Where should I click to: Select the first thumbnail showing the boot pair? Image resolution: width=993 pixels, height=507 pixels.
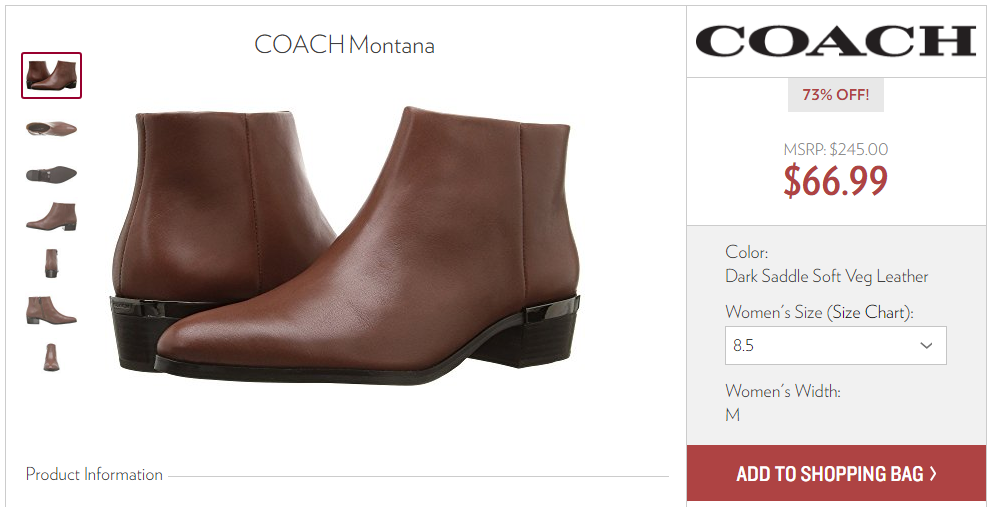click(x=51, y=75)
